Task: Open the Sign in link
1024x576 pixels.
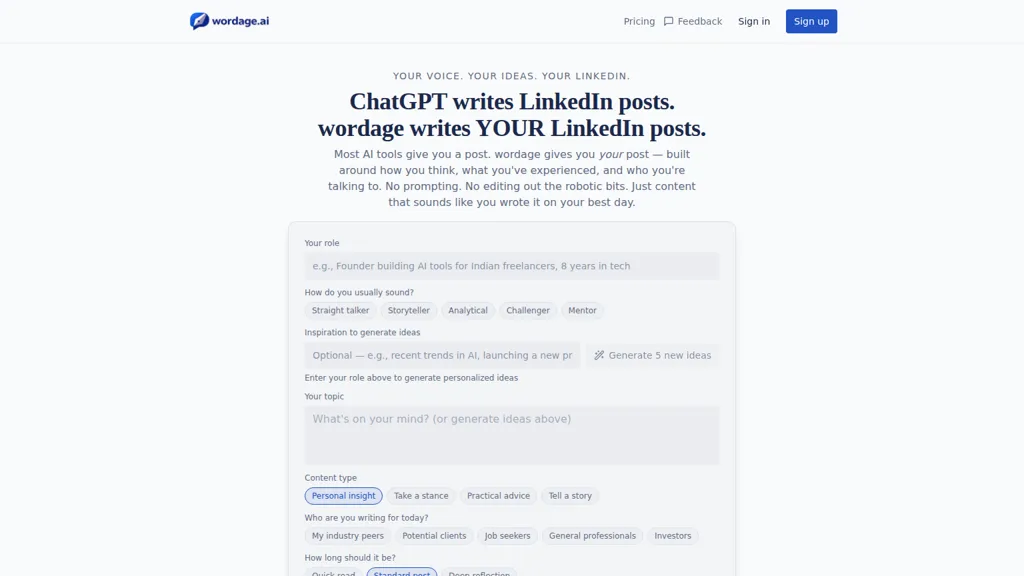Action: [754, 22]
